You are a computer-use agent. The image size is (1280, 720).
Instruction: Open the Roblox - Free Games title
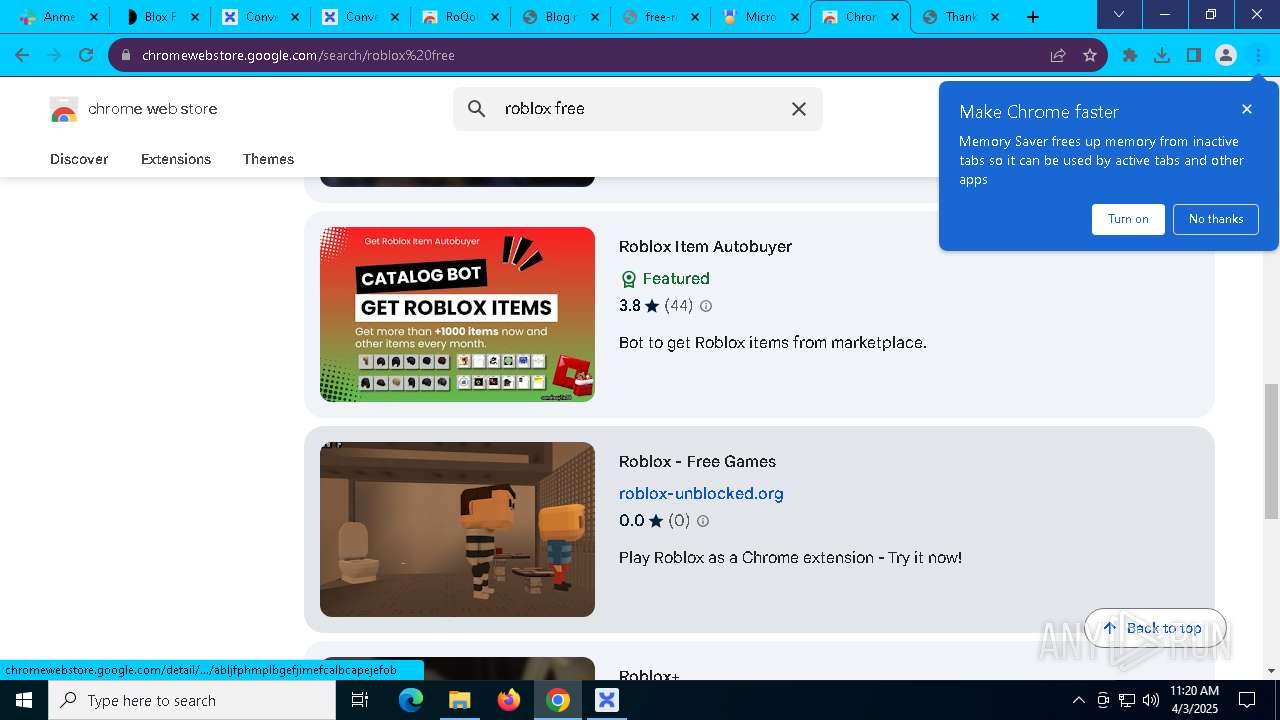[x=697, y=461]
